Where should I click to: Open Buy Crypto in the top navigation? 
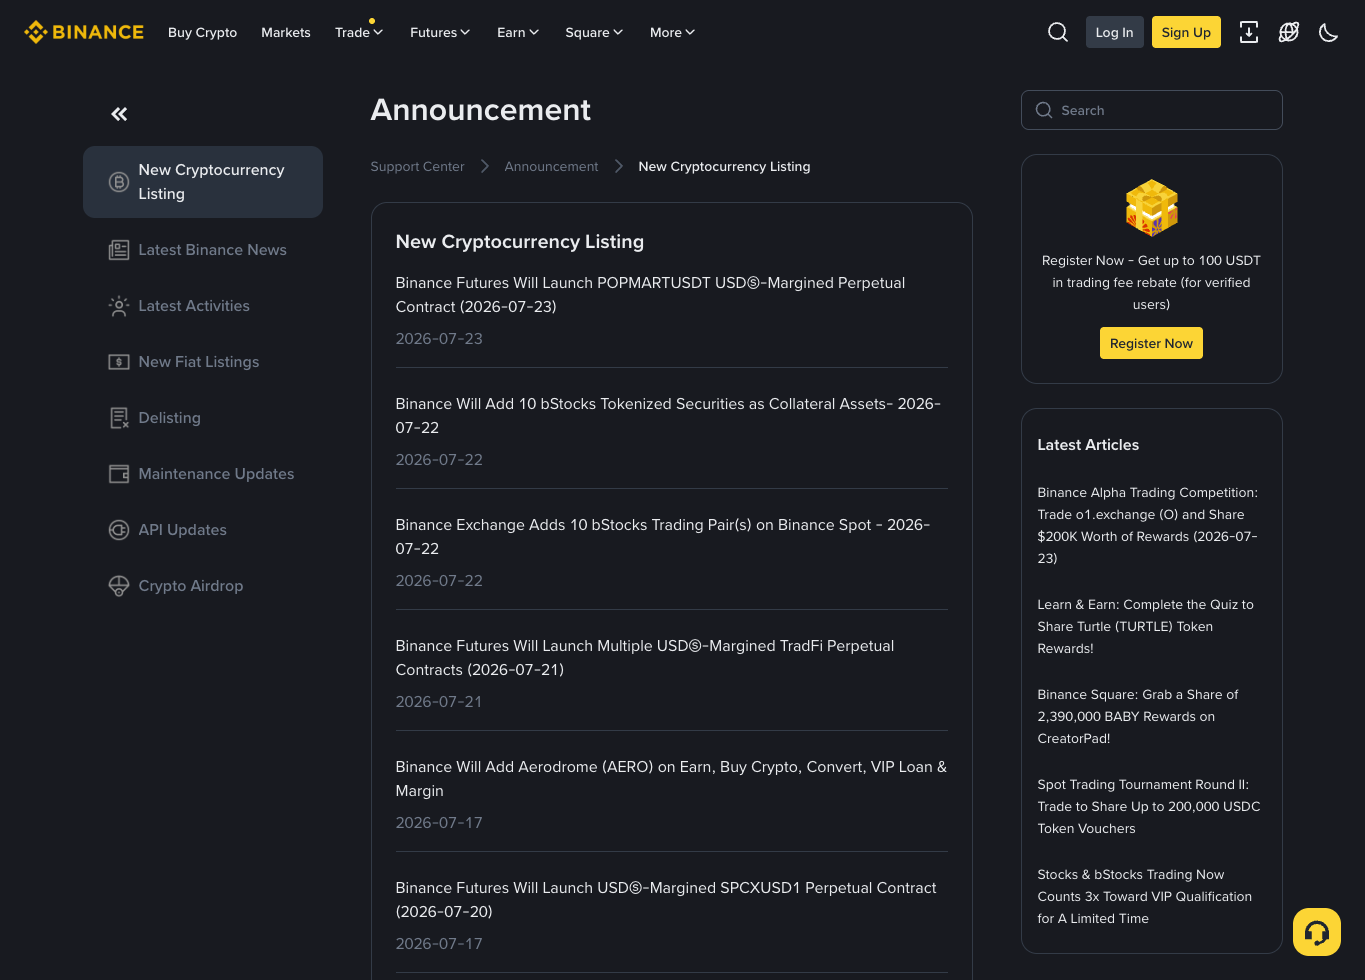point(203,32)
